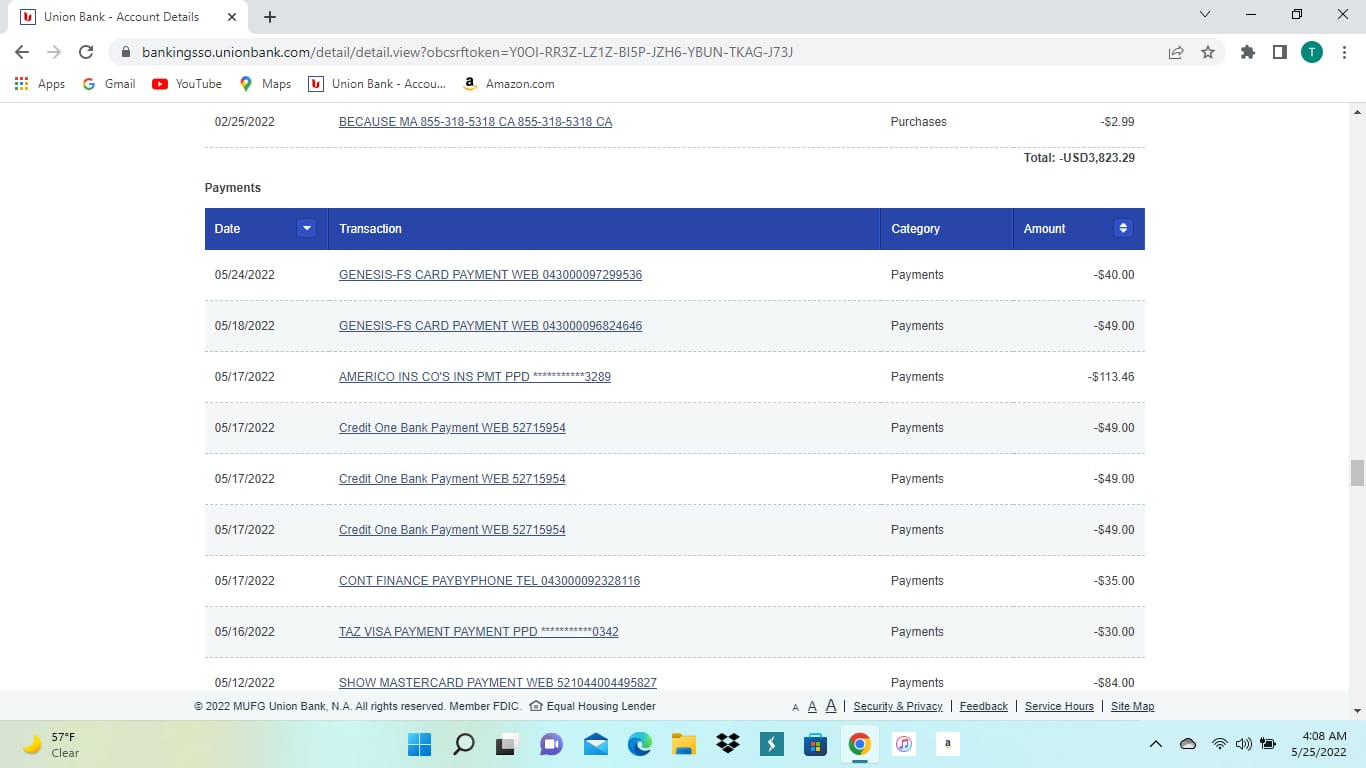
Task: Open the Site Map footer link
Action: pyautogui.click(x=1132, y=706)
